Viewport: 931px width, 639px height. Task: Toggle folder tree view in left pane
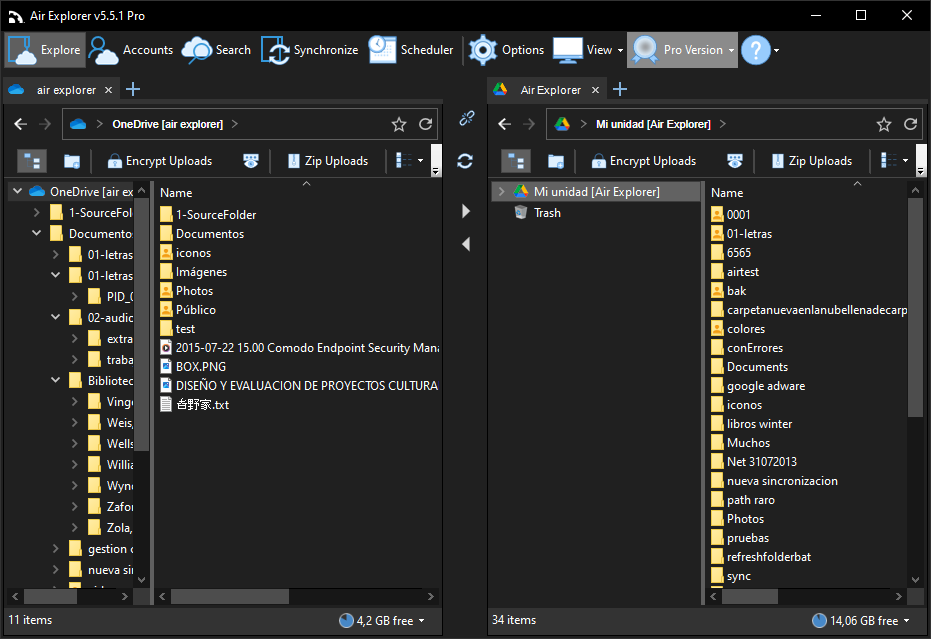[x=32, y=161]
